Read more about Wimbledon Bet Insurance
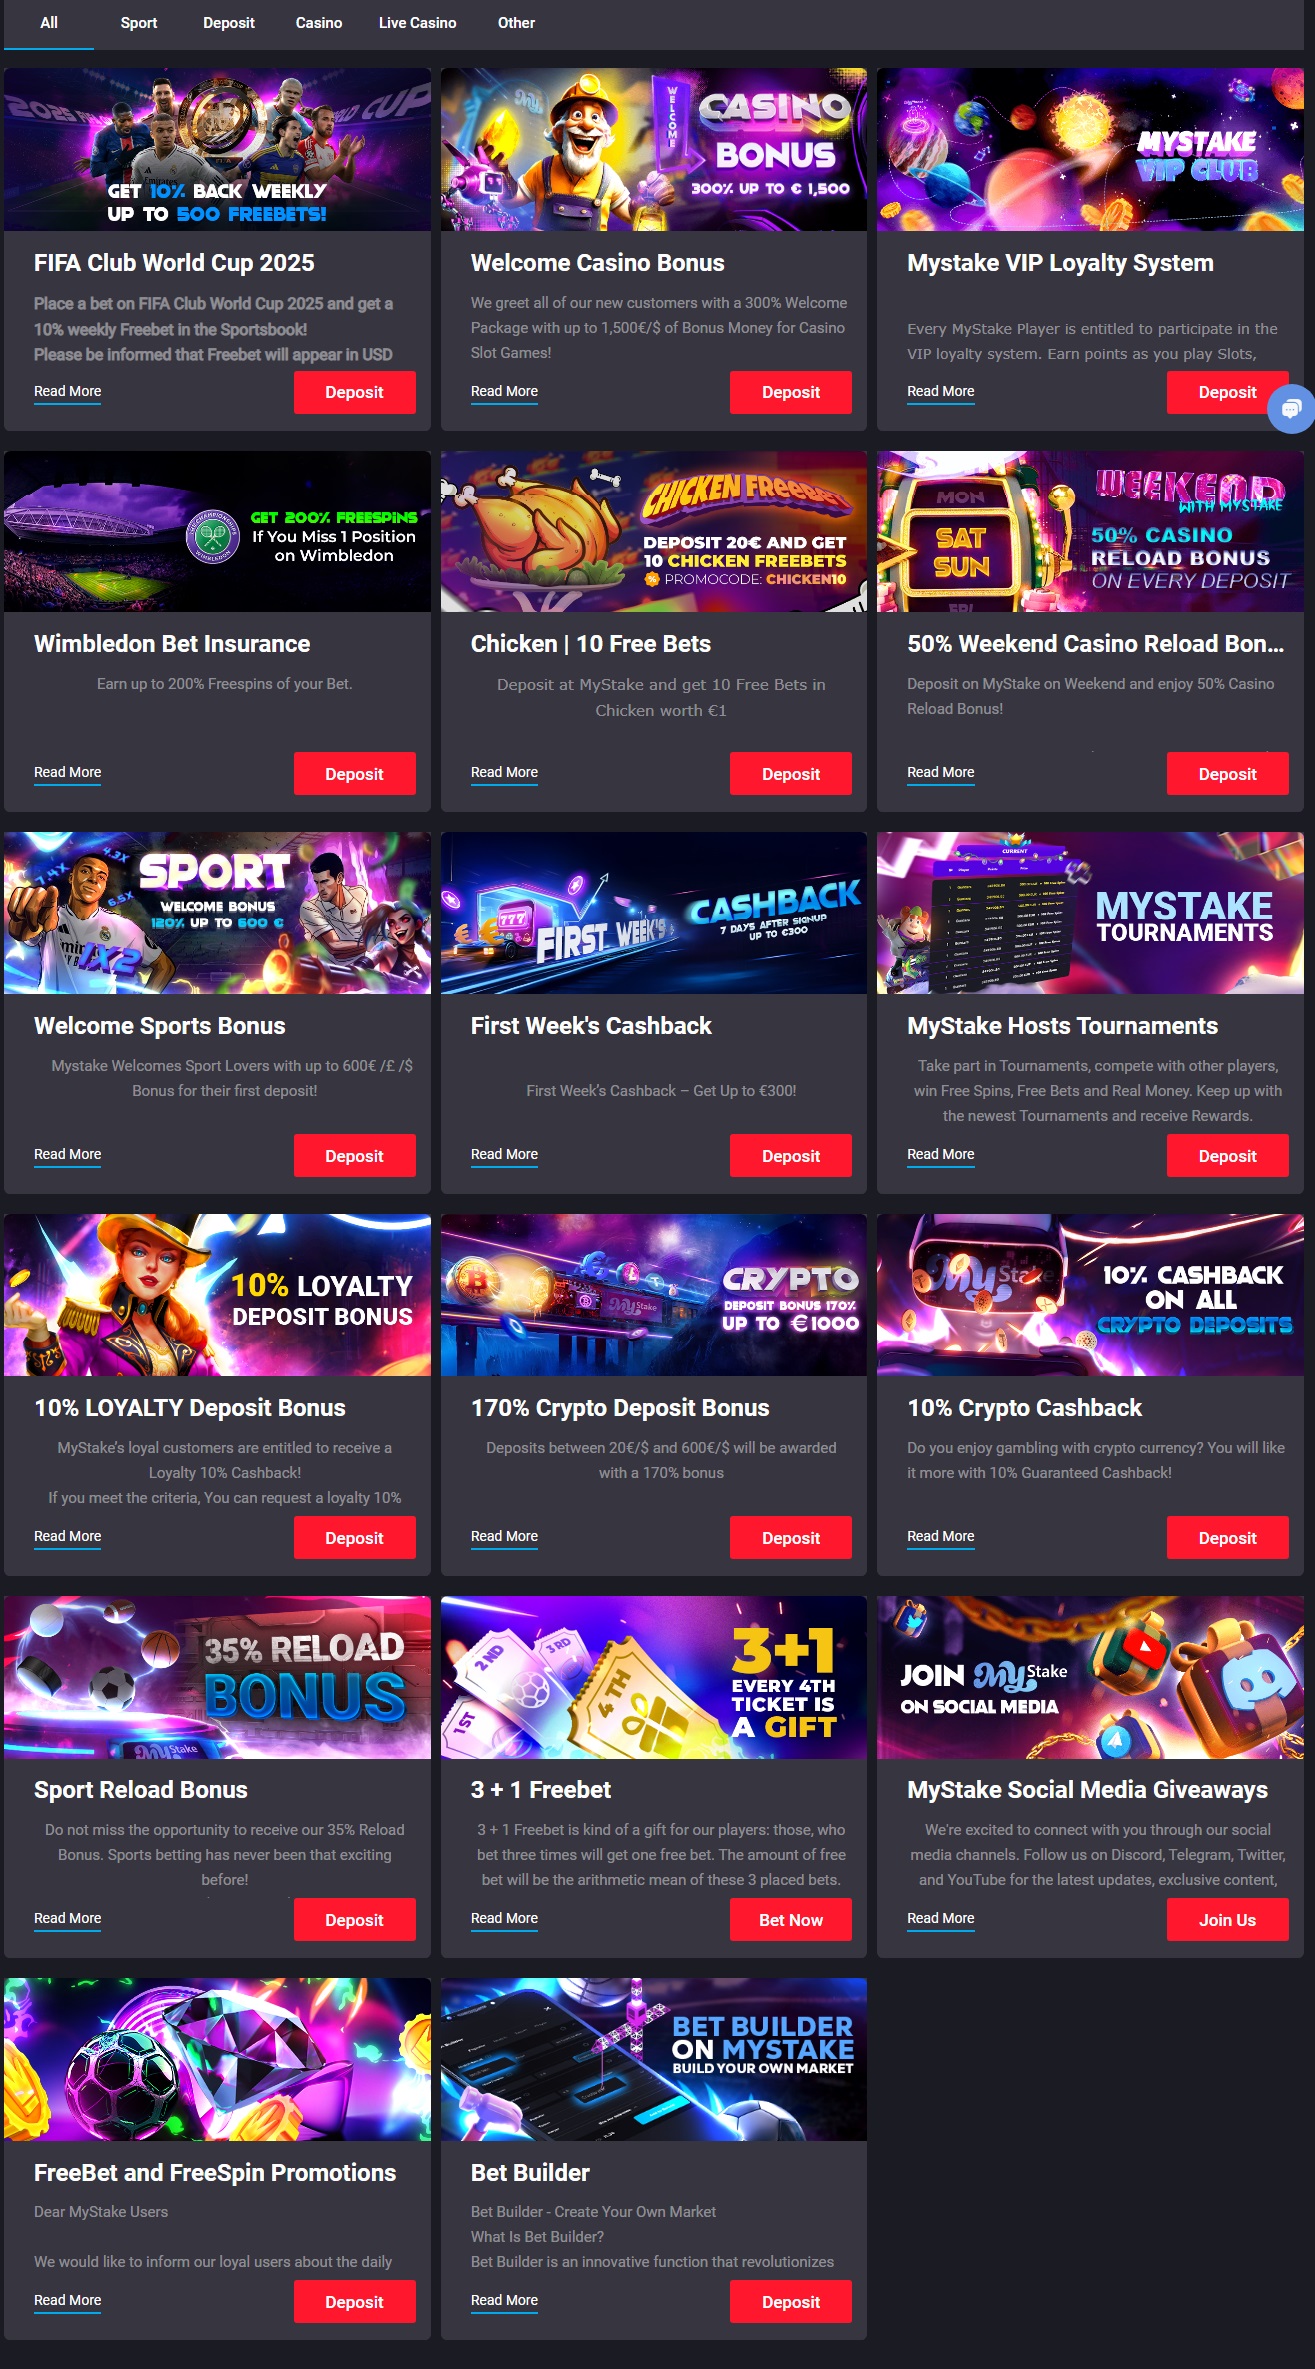Viewport: 1315px width, 2369px height. (67, 773)
